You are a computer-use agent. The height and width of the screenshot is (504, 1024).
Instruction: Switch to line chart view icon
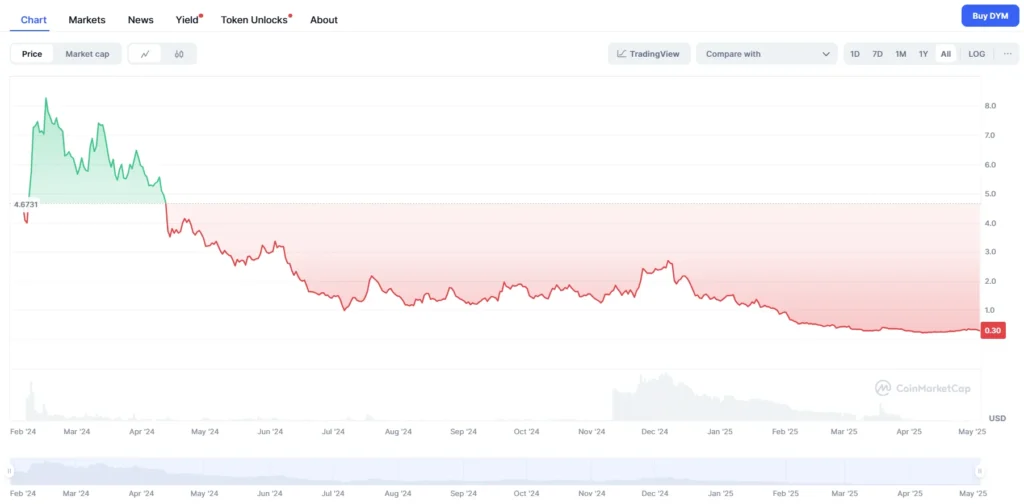click(145, 54)
